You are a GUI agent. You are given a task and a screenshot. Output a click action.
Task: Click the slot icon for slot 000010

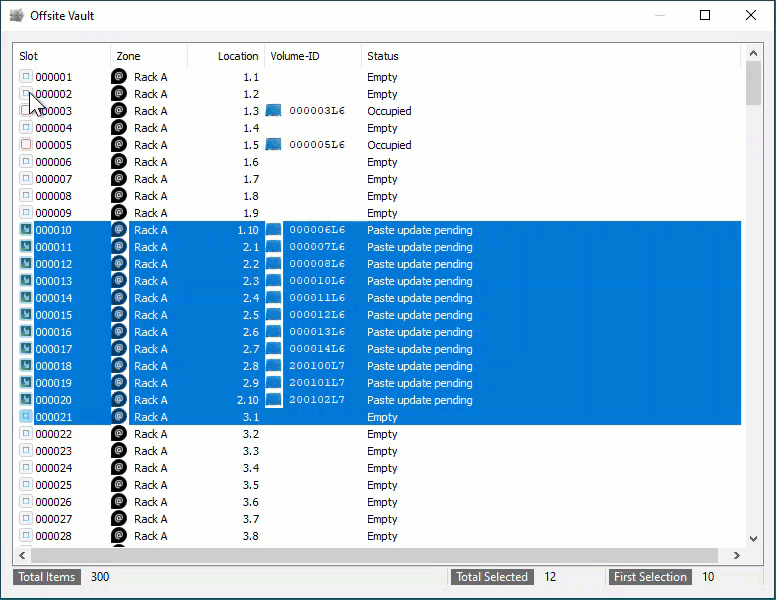tap(26, 230)
